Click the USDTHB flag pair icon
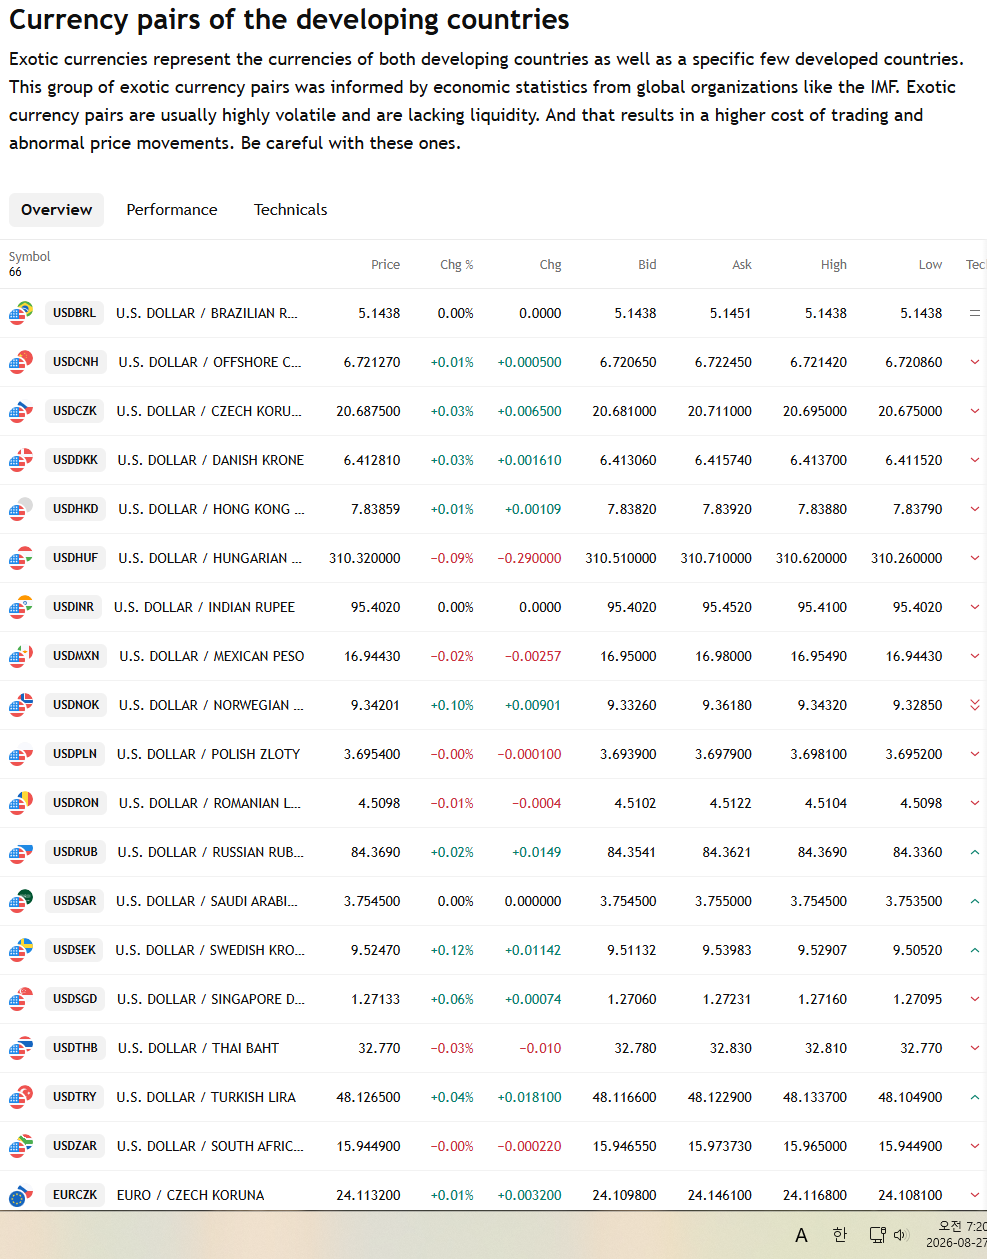Screen dimensions: 987x1259 click(x=21, y=1048)
